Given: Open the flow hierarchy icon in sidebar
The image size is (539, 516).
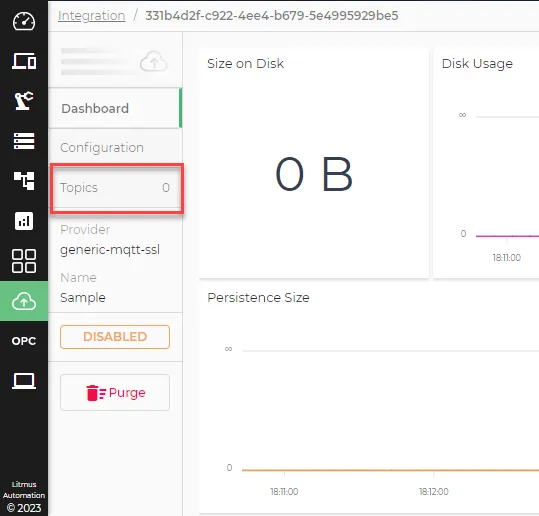Looking at the screenshot, I should coord(24,180).
